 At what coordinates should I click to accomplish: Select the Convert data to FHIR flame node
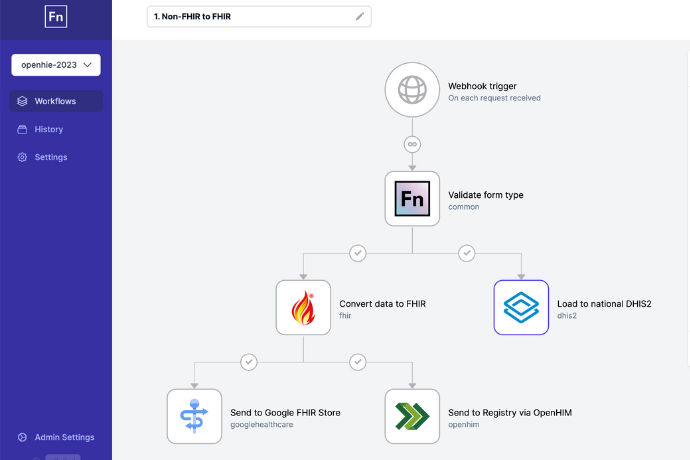(303, 307)
